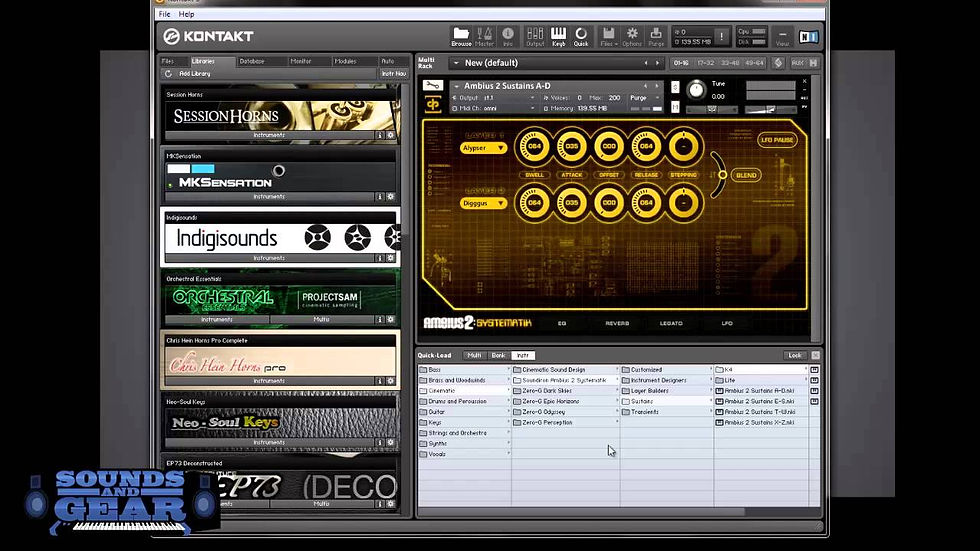
Task: Switch to the Database tab
Action: [x=252, y=61]
